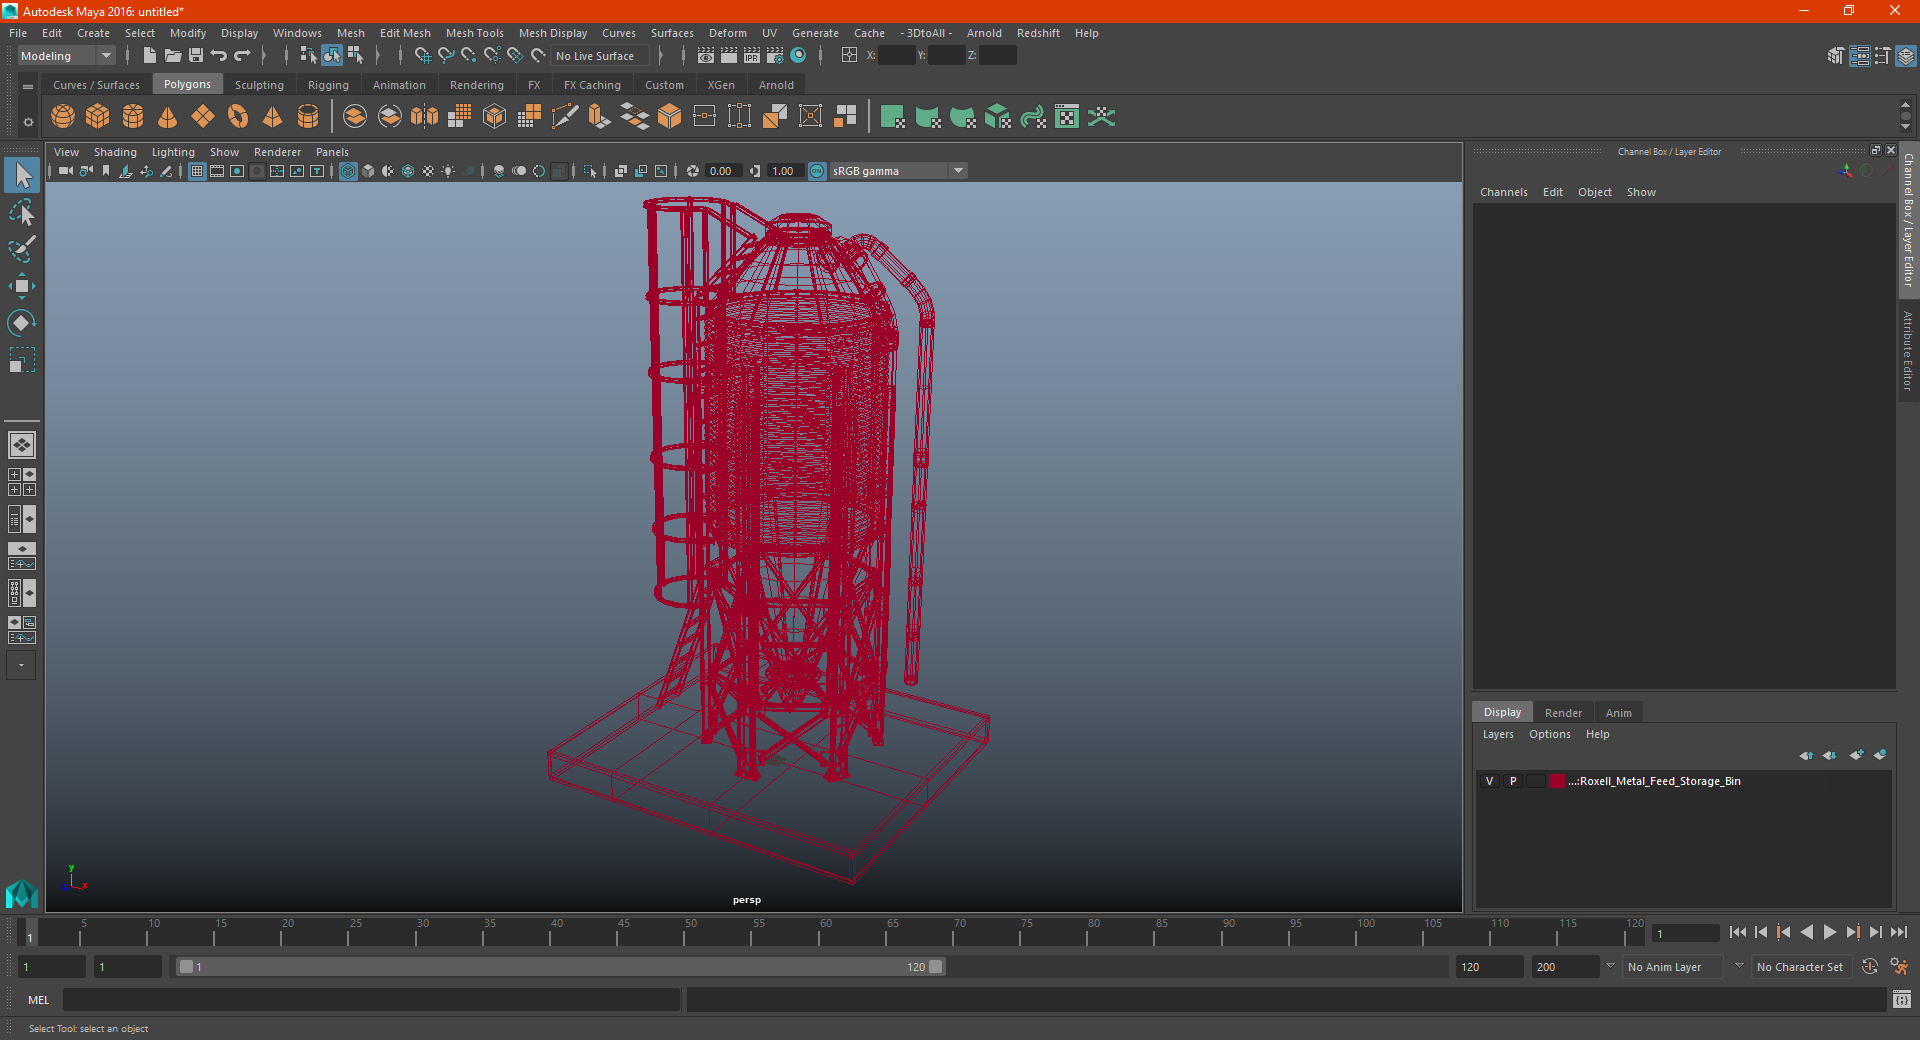Screen dimensions: 1920x1040
Task: Toggle the viewport grid display button
Action: [x=197, y=171]
